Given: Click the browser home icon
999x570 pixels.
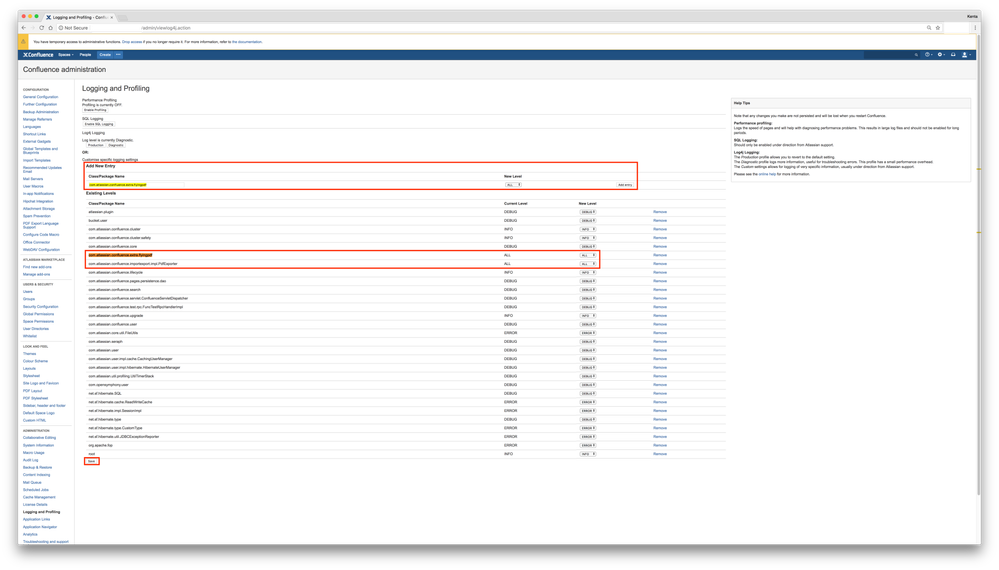Looking at the screenshot, I should [50, 28].
